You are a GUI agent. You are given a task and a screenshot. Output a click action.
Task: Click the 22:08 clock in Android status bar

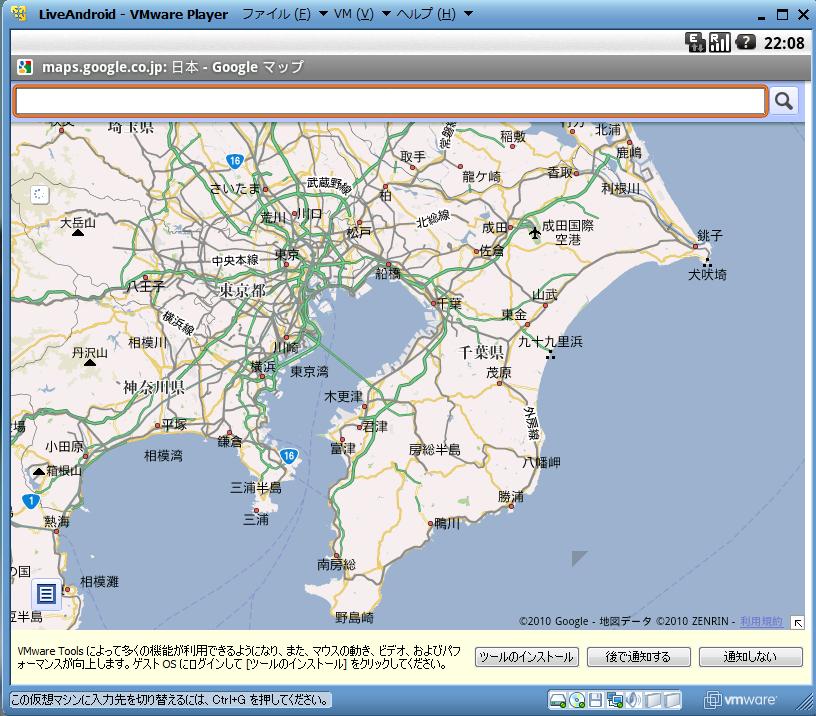784,43
